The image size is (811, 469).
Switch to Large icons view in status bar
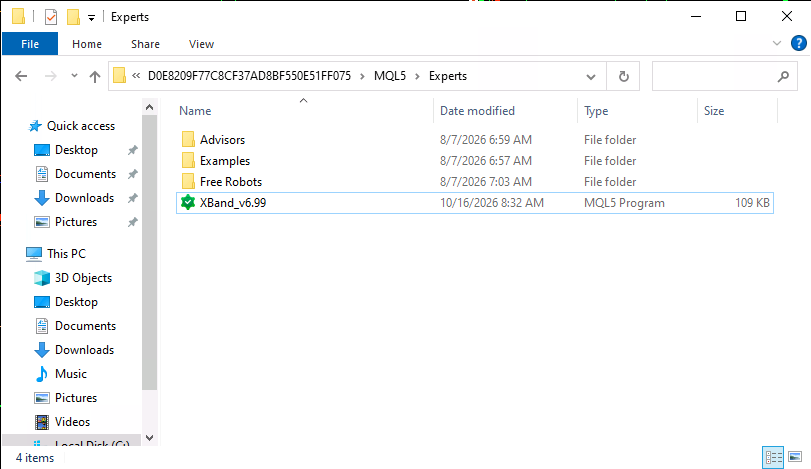(x=795, y=457)
